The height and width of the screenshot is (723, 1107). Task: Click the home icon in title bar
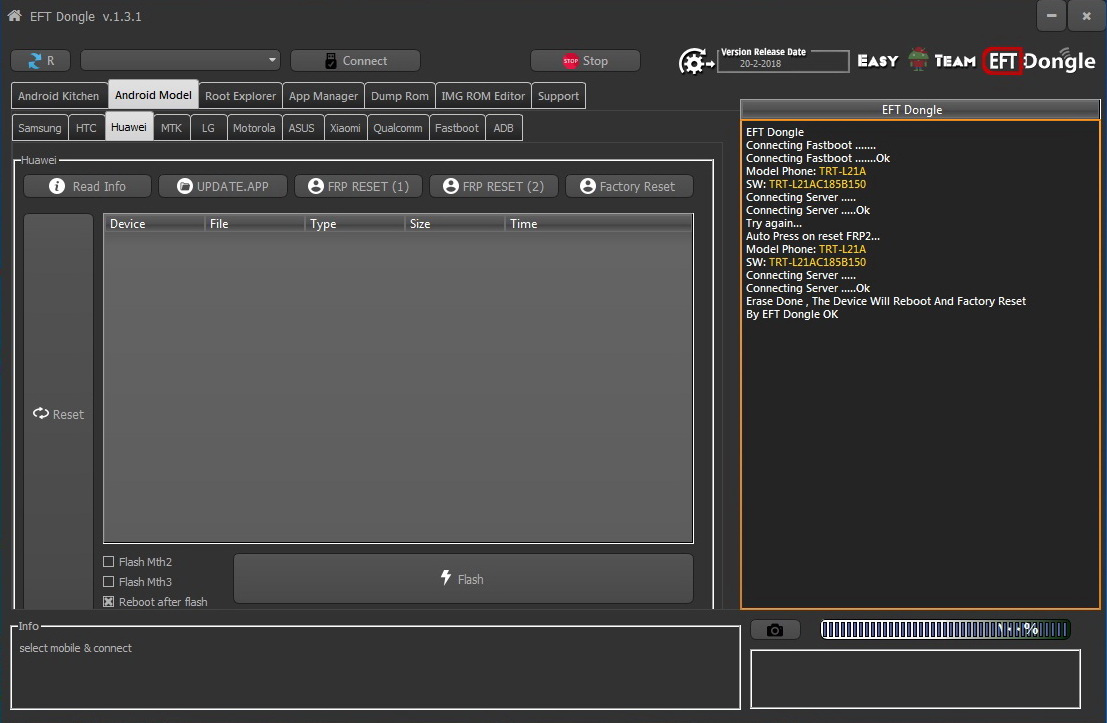click(x=14, y=16)
